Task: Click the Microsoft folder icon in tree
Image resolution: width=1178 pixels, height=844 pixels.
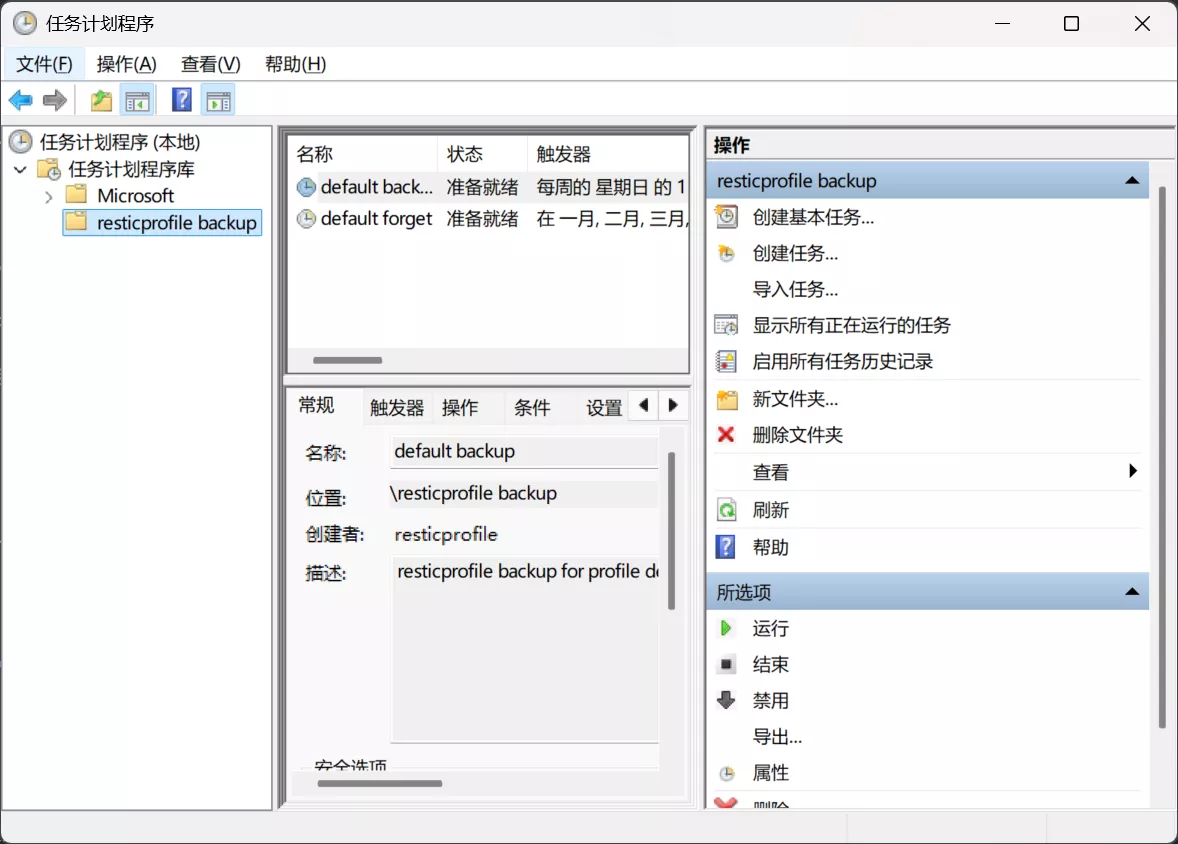Action: 77,195
